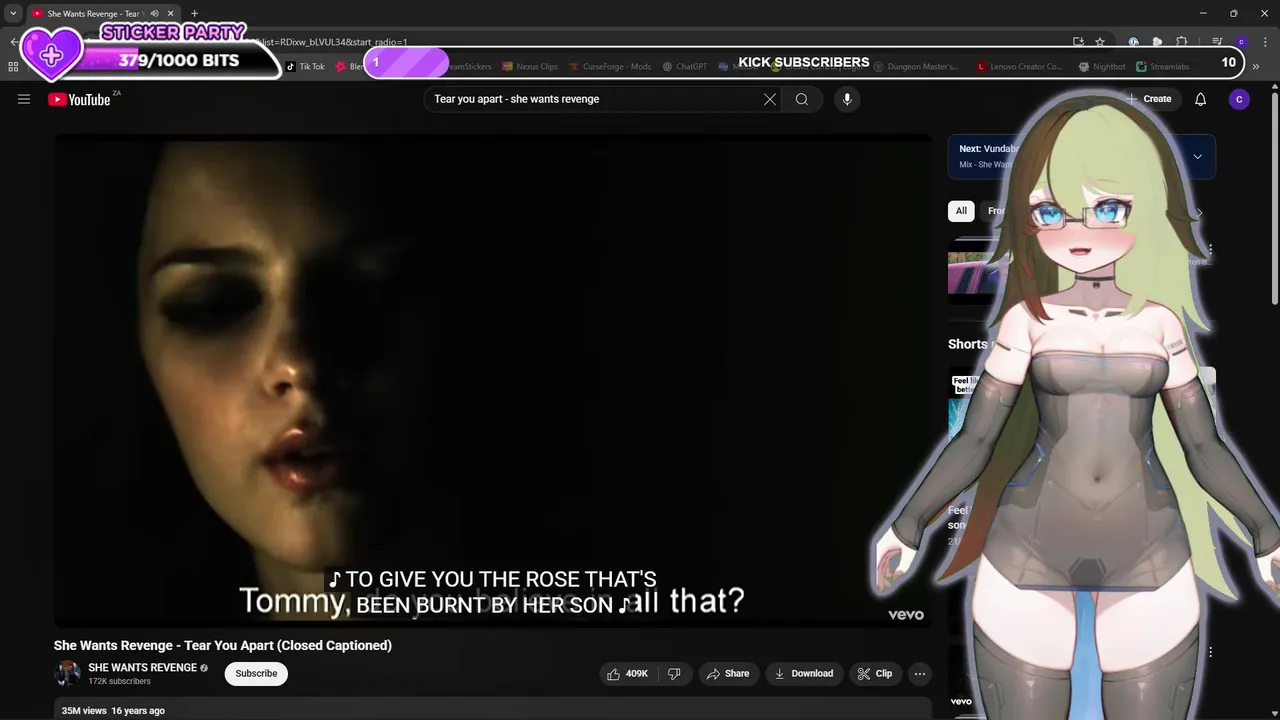1280x720 pixels.
Task: Mute the She Wants Revenge browser tab
Action: [x=154, y=14]
